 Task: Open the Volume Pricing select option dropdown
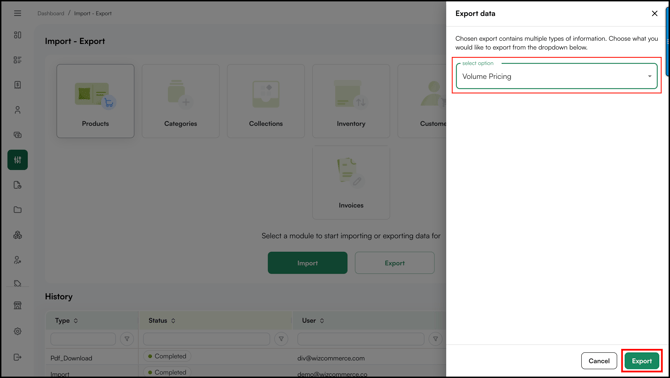click(556, 76)
